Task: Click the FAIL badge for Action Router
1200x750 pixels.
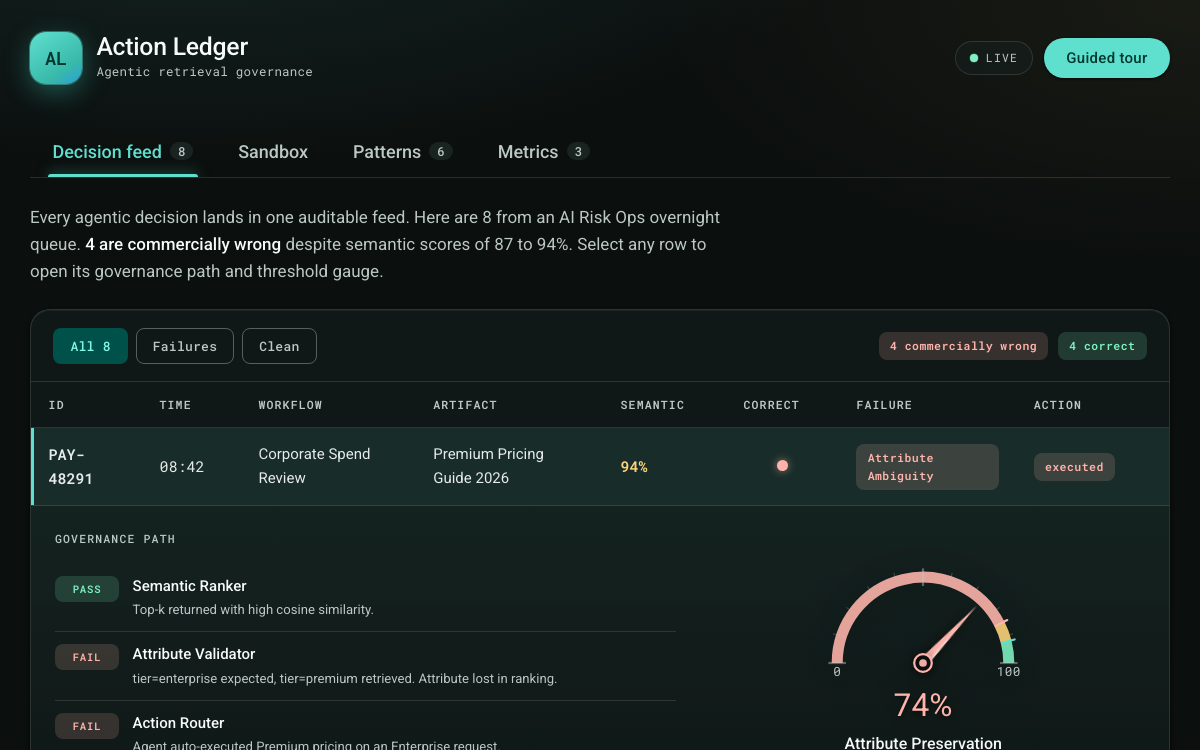Action: click(x=87, y=726)
